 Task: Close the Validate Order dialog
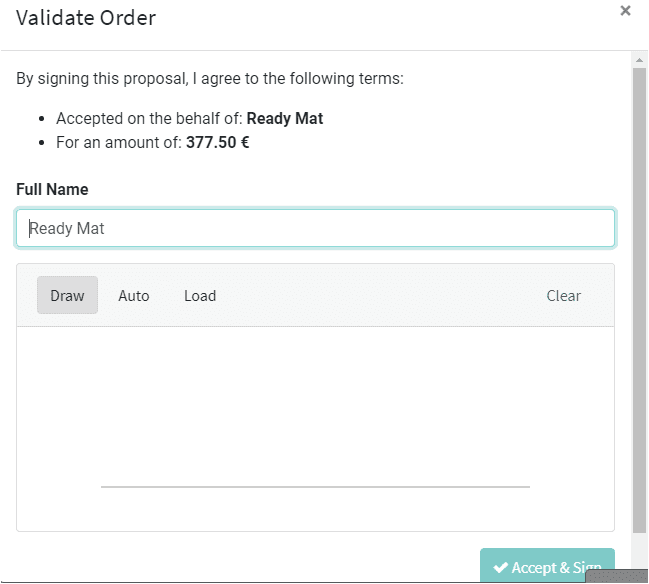(x=625, y=11)
